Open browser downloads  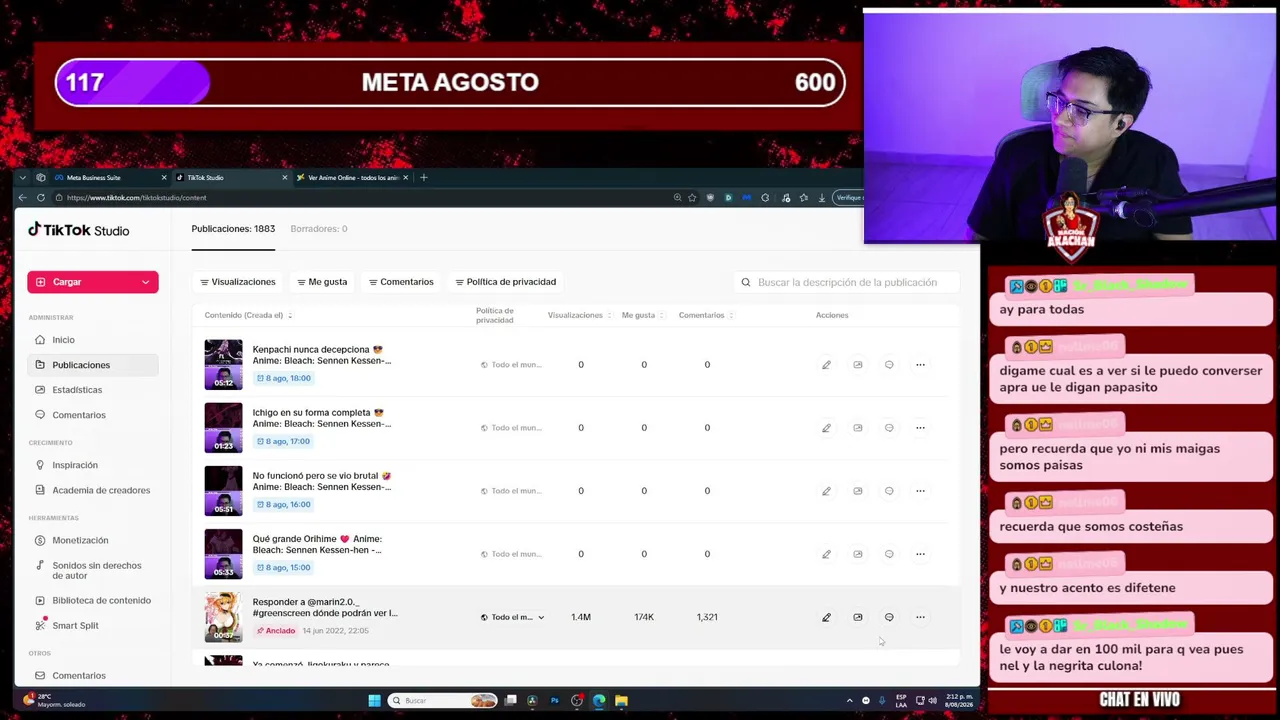tap(821, 198)
